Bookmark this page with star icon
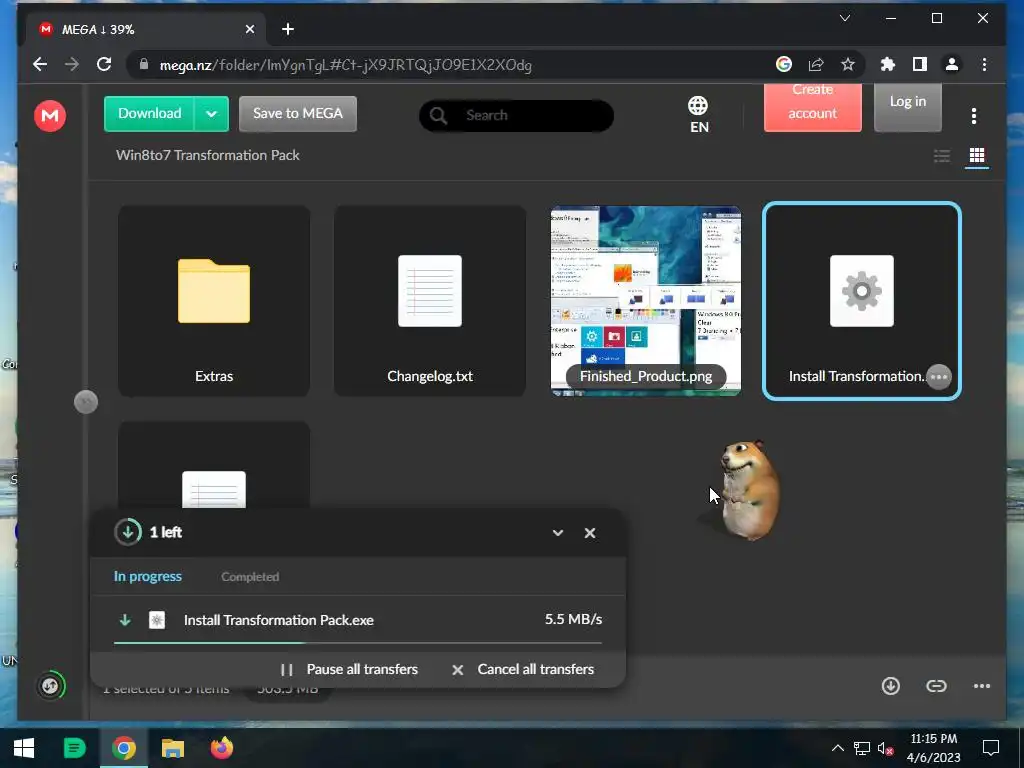Screen dimensions: 1024x768 click(848, 64)
